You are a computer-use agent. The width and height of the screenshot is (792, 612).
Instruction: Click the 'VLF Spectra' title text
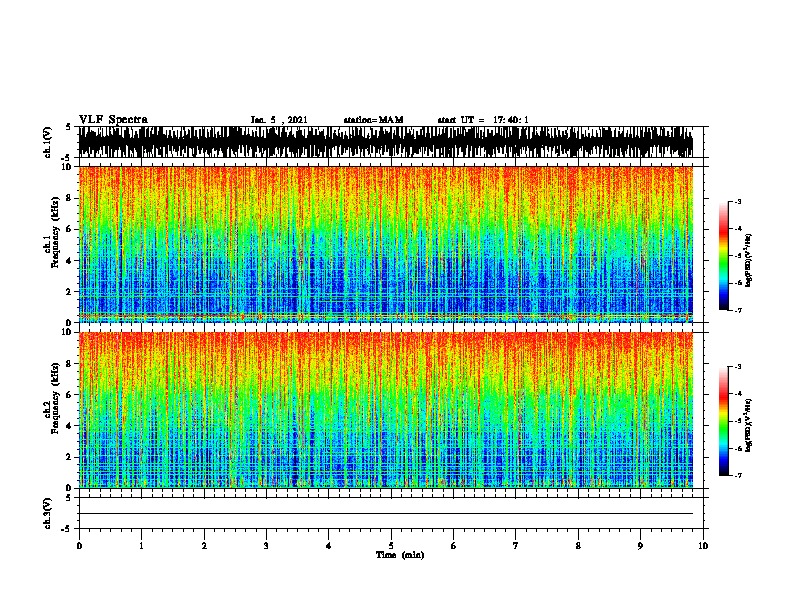(113, 119)
